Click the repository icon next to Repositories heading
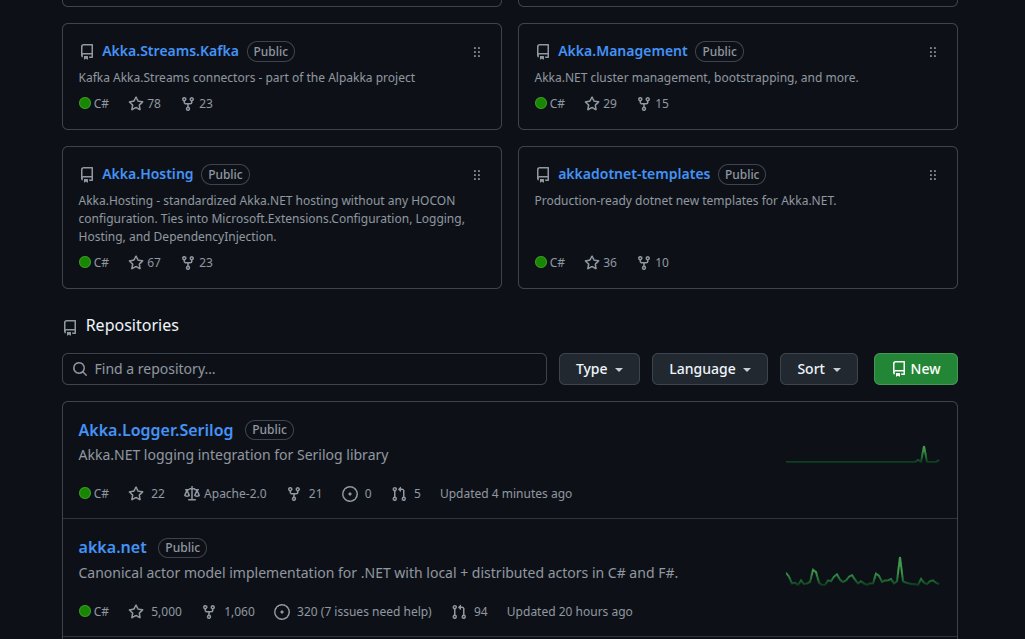1025x639 pixels. coord(70,327)
